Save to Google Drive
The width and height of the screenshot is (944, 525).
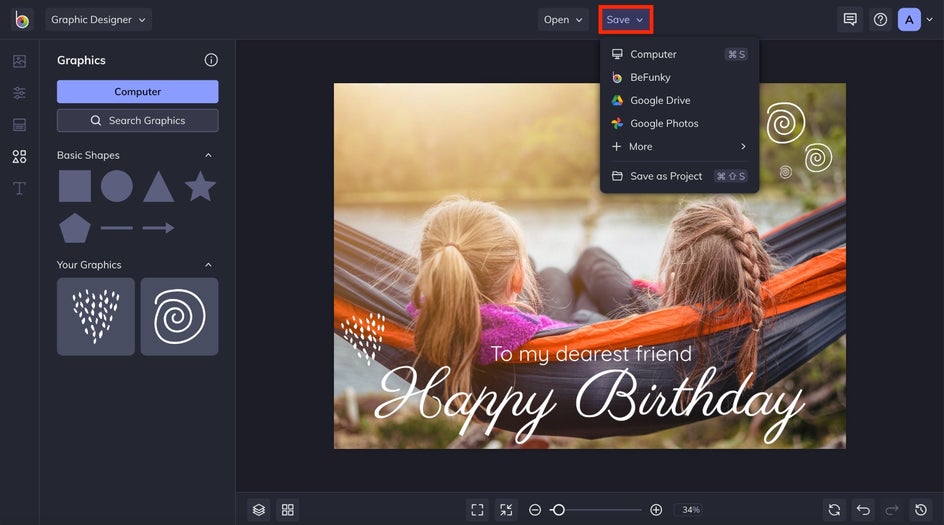(679, 101)
